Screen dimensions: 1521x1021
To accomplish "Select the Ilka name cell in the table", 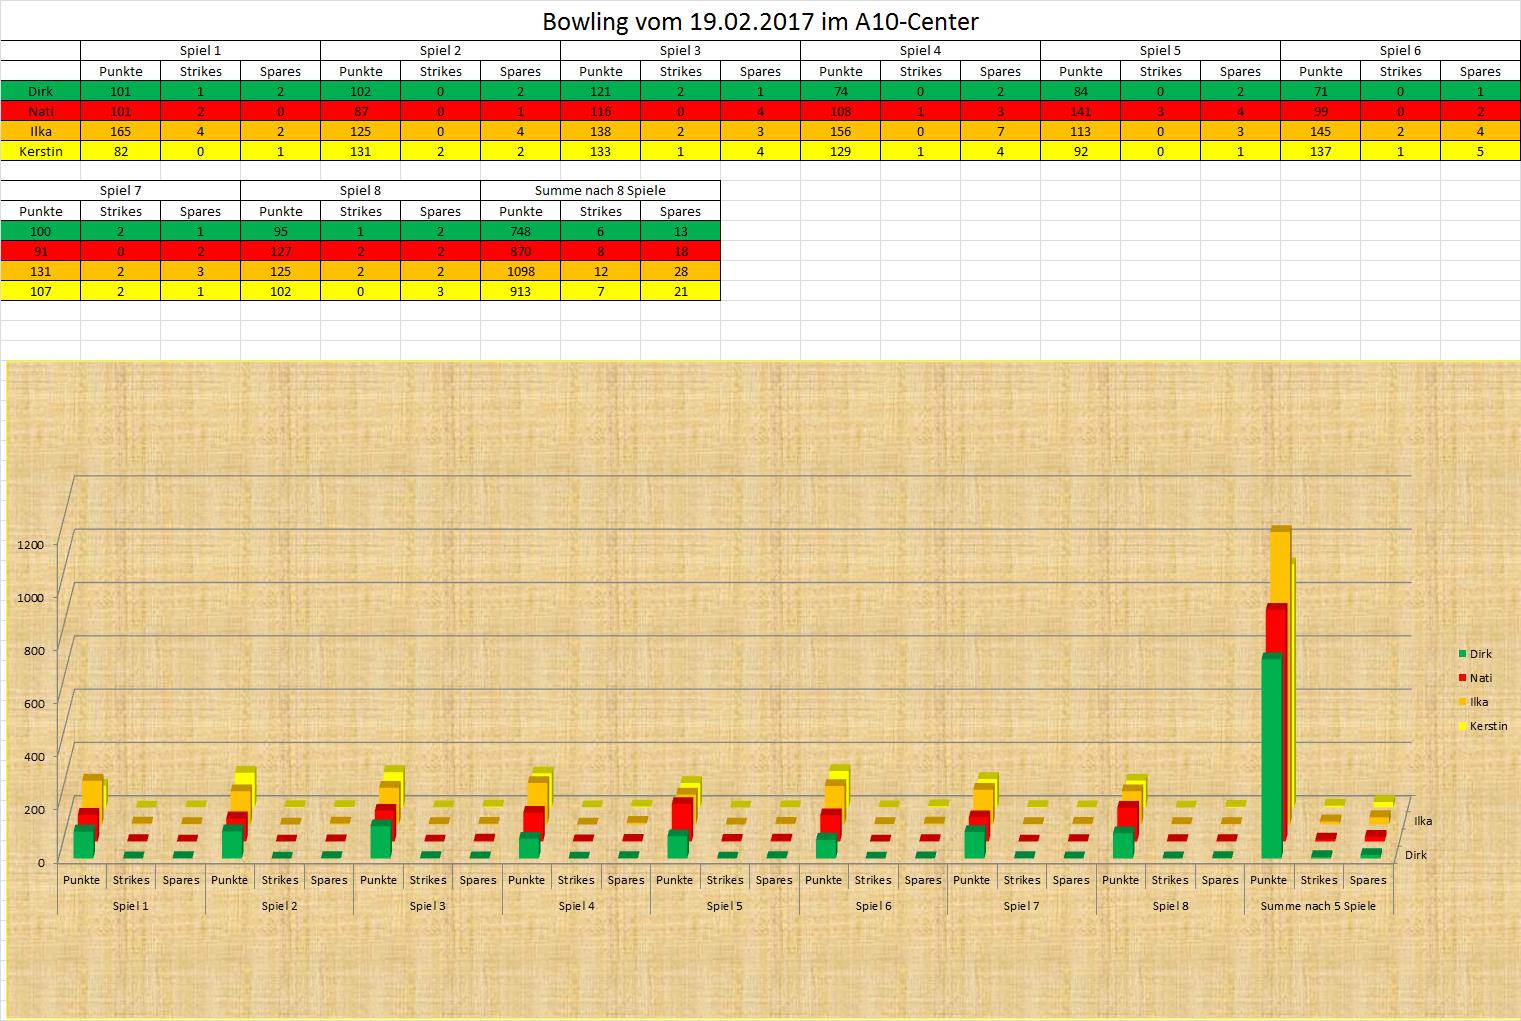I will pos(40,131).
